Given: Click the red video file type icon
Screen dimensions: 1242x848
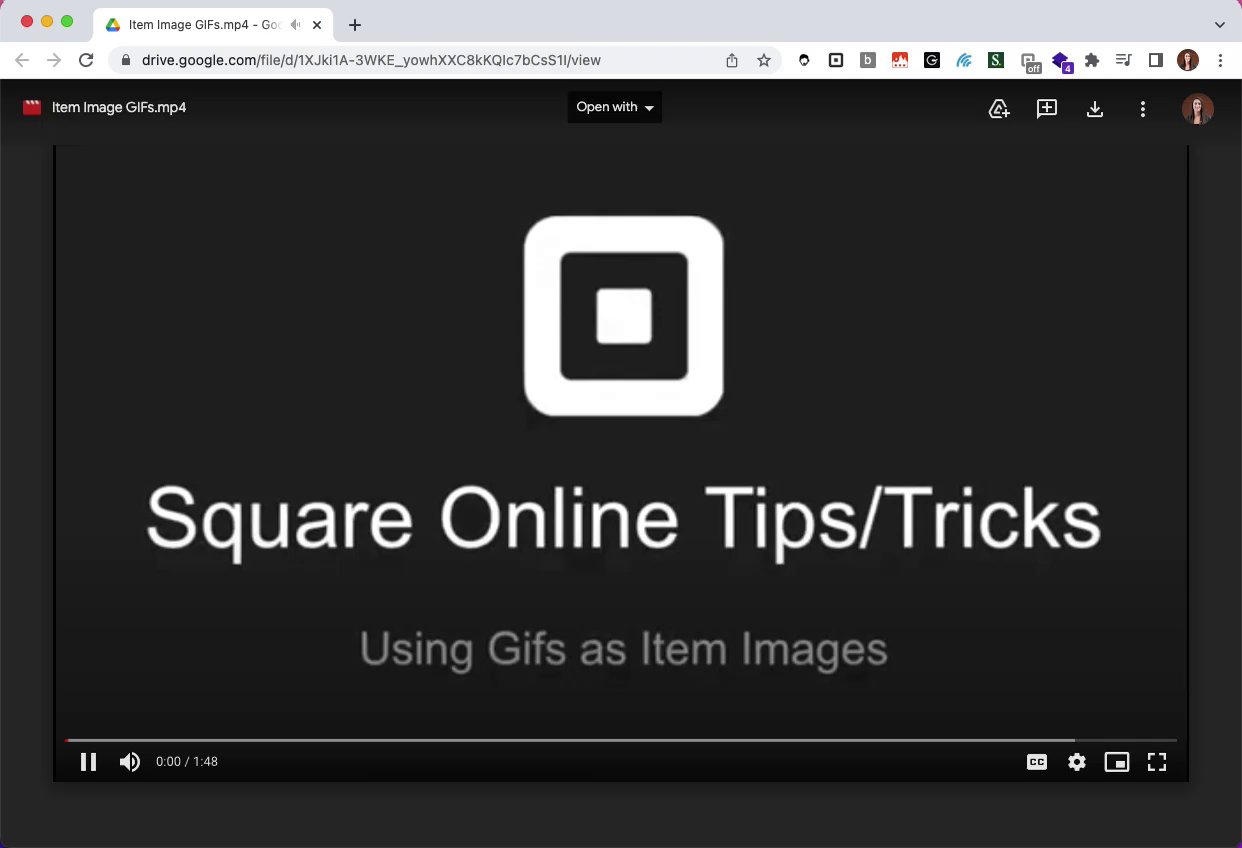Looking at the screenshot, I should coord(33,107).
